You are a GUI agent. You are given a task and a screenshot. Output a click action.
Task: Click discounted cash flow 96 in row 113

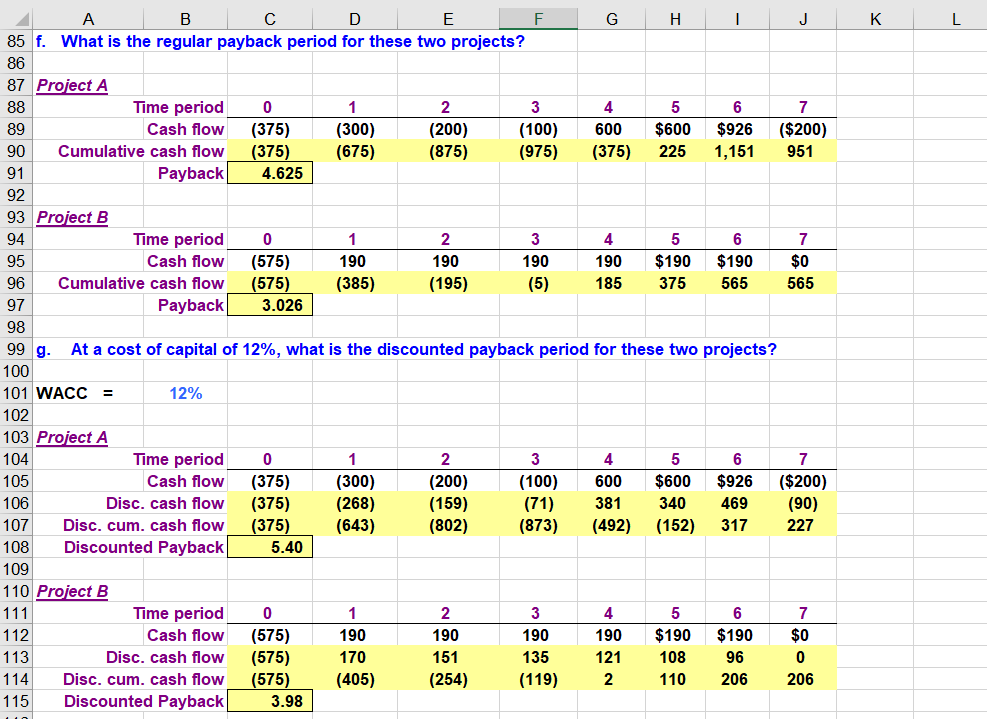coord(735,658)
